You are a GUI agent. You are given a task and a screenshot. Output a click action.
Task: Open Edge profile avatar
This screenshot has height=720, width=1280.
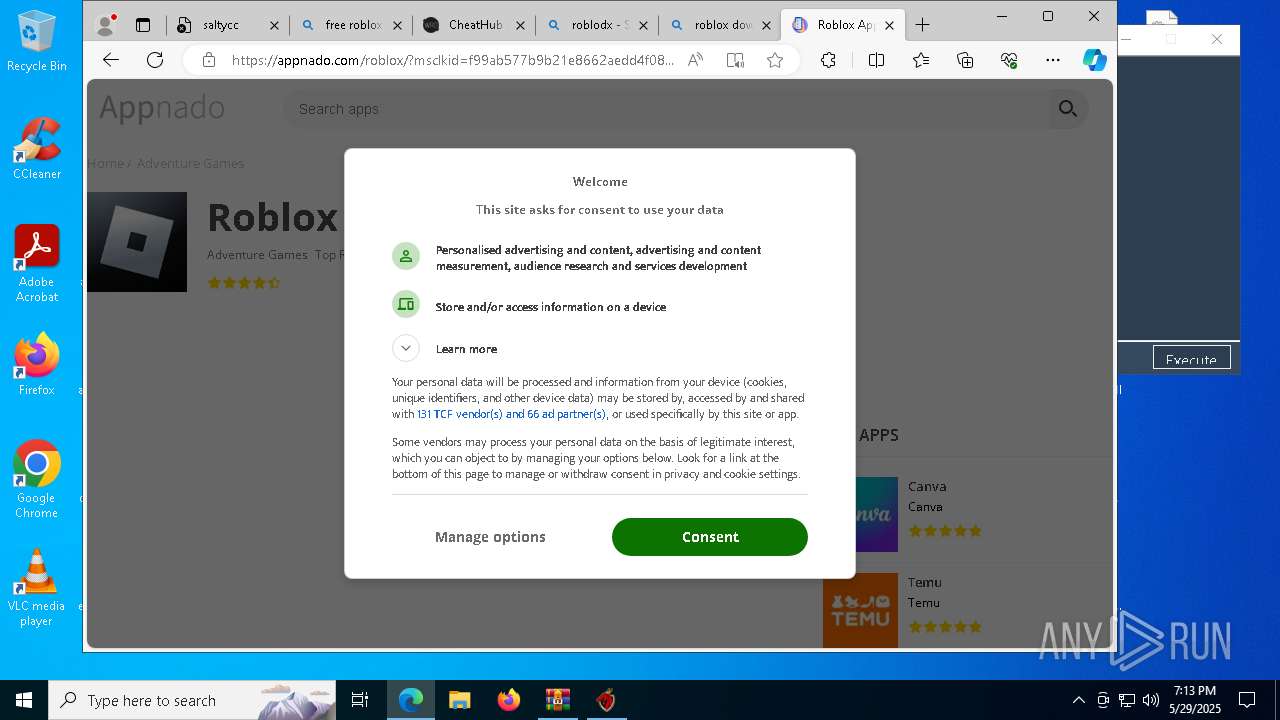(105, 25)
